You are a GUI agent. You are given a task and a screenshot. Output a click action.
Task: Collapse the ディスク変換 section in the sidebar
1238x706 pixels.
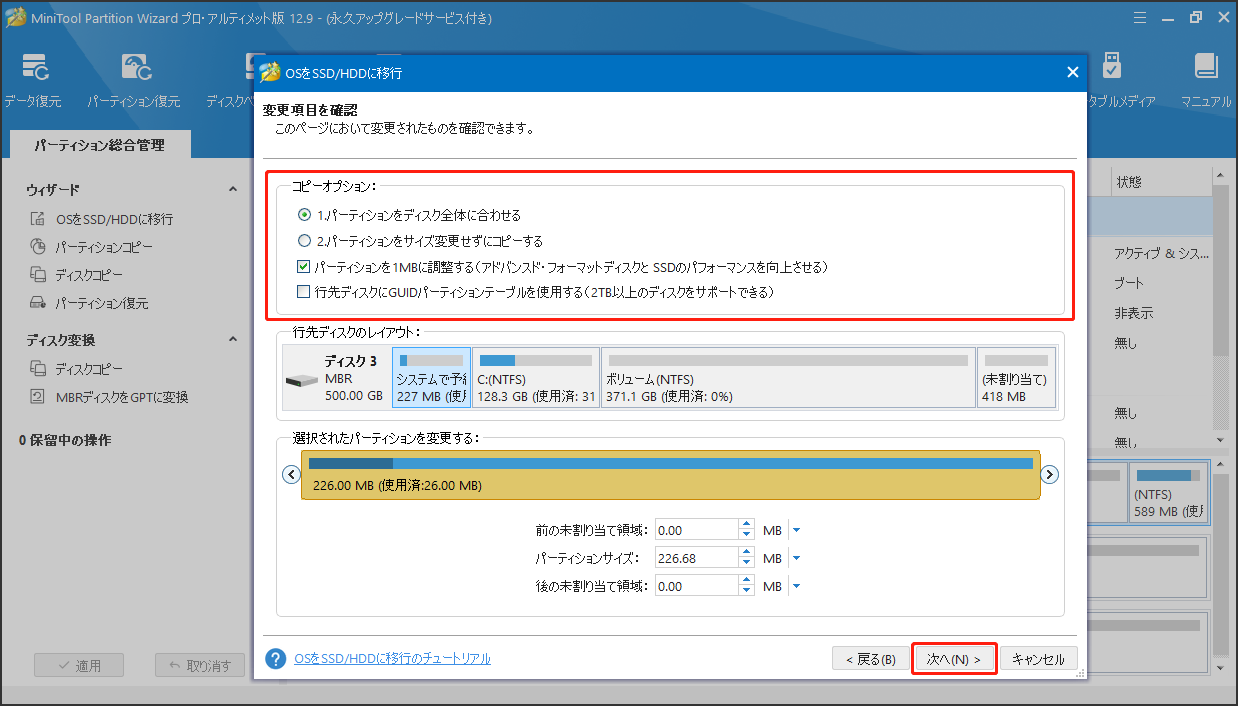tap(233, 339)
